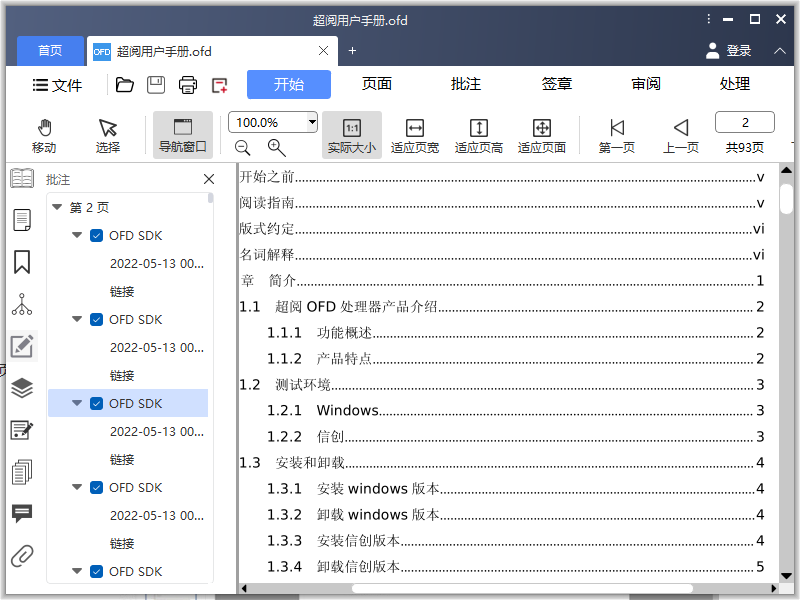
Task: Print the document with the printer icon
Action: click(x=188, y=85)
